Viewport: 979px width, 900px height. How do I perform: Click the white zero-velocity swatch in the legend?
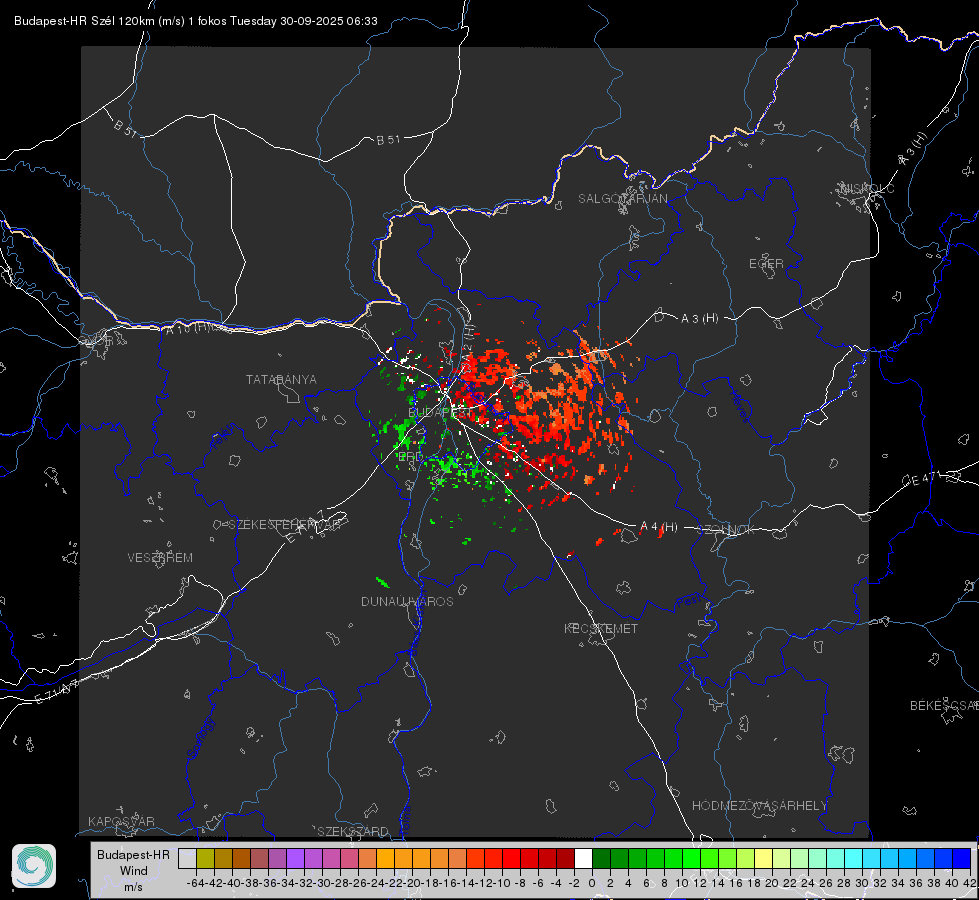[583, 858]
